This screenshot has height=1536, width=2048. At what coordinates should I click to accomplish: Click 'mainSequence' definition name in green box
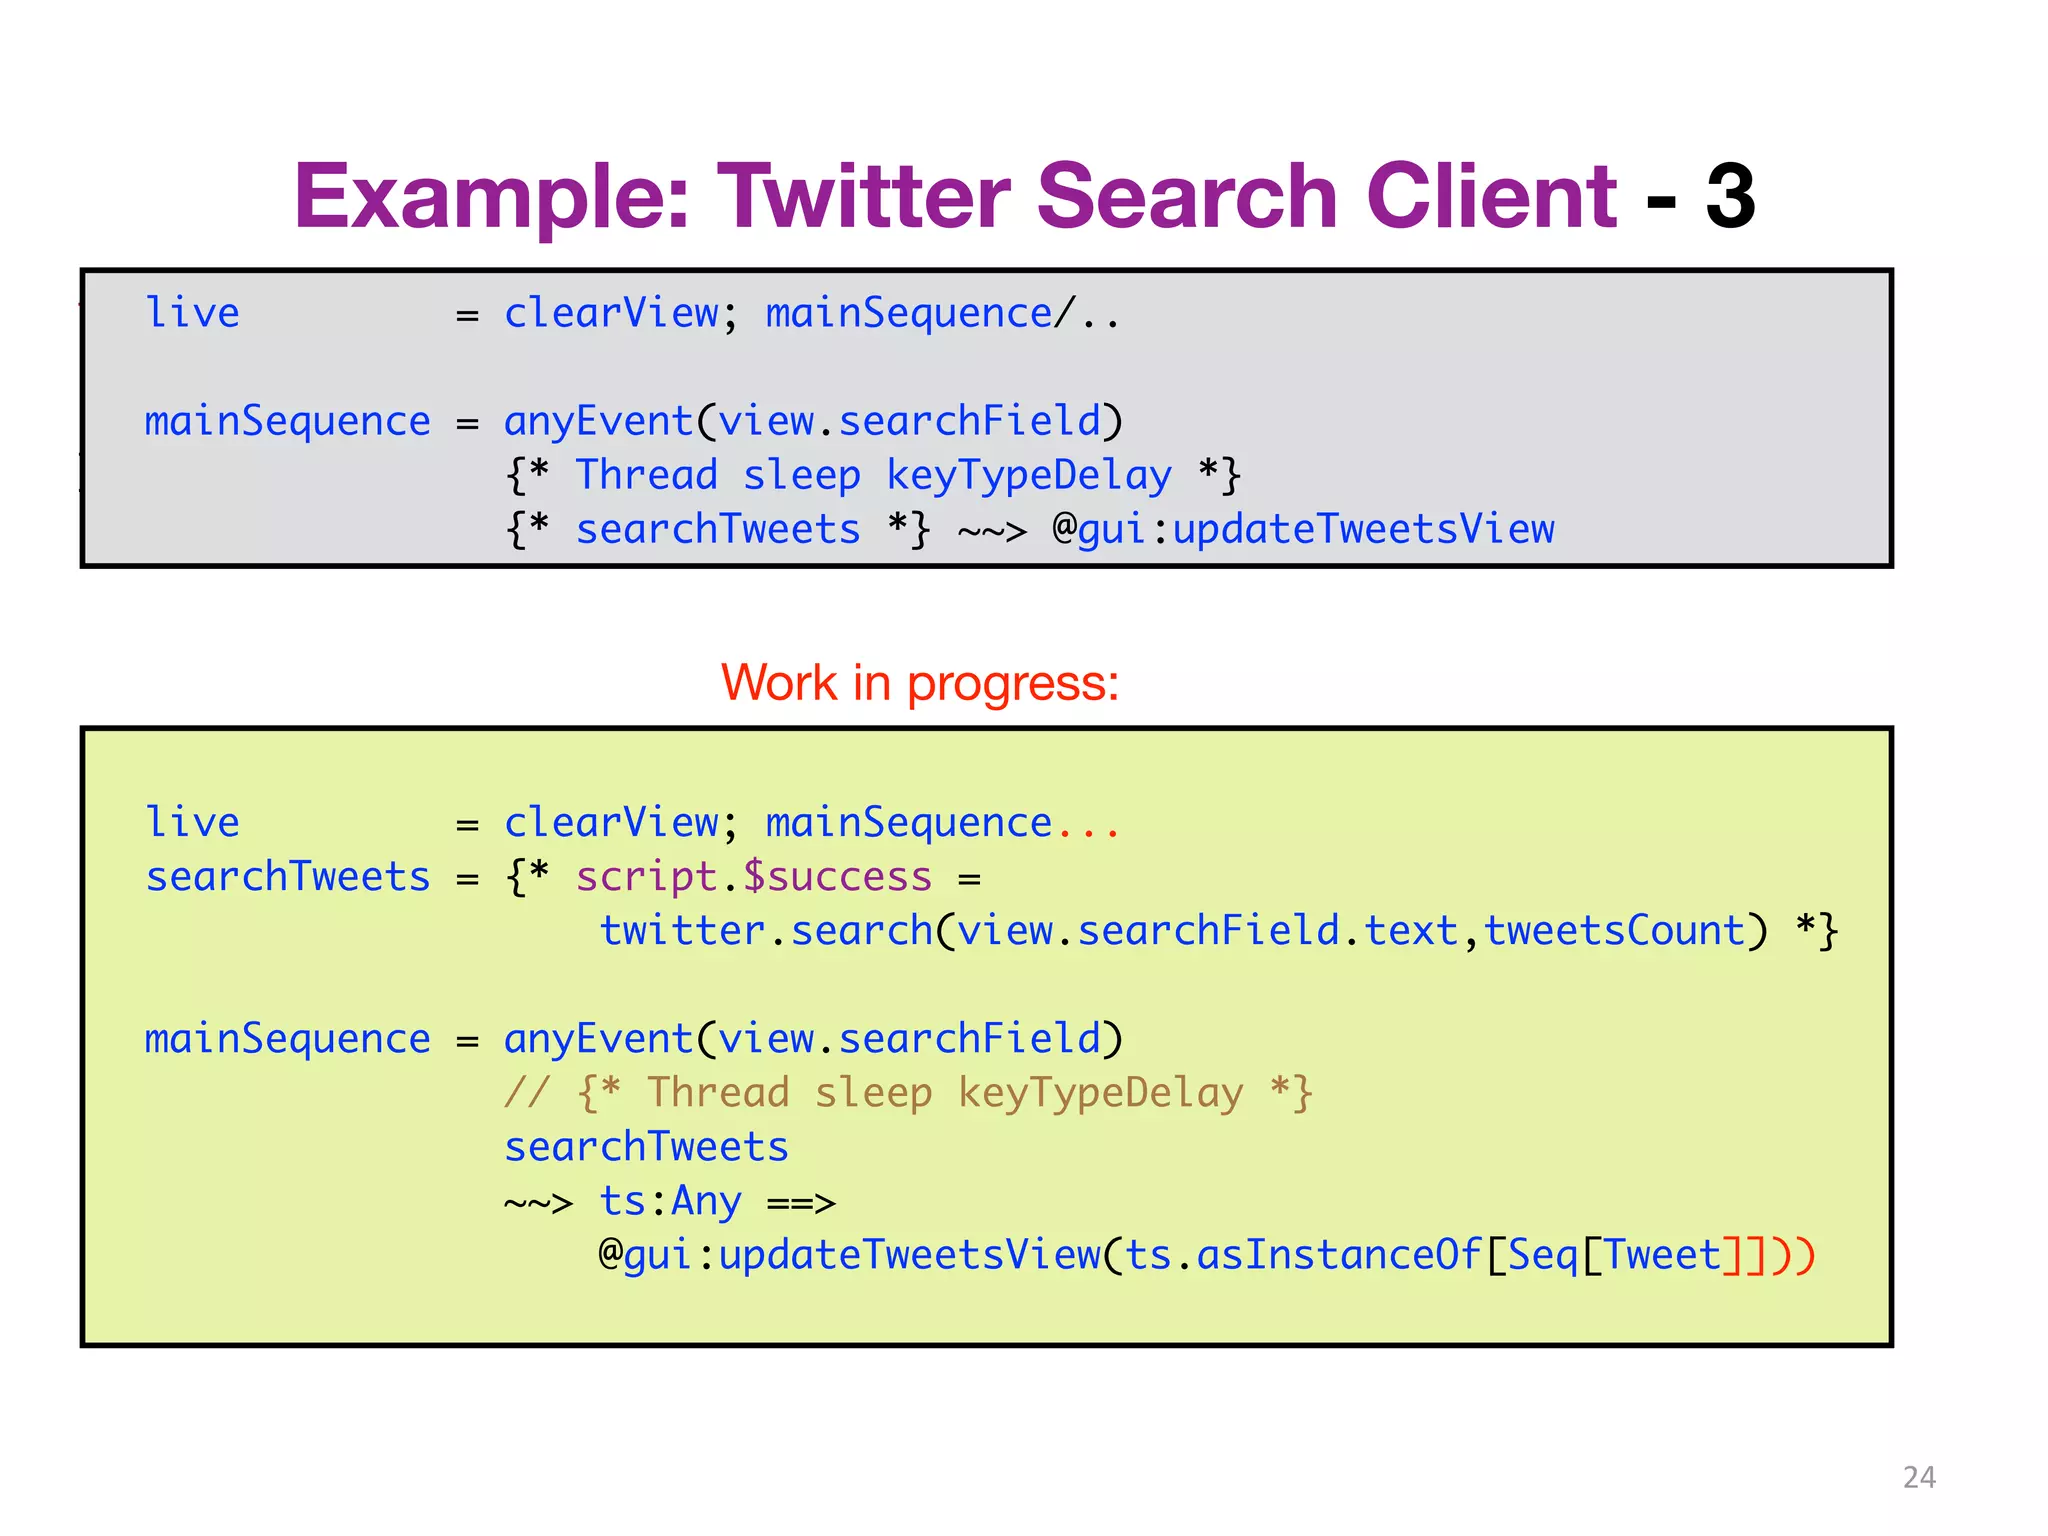[x=287, y=1039]
